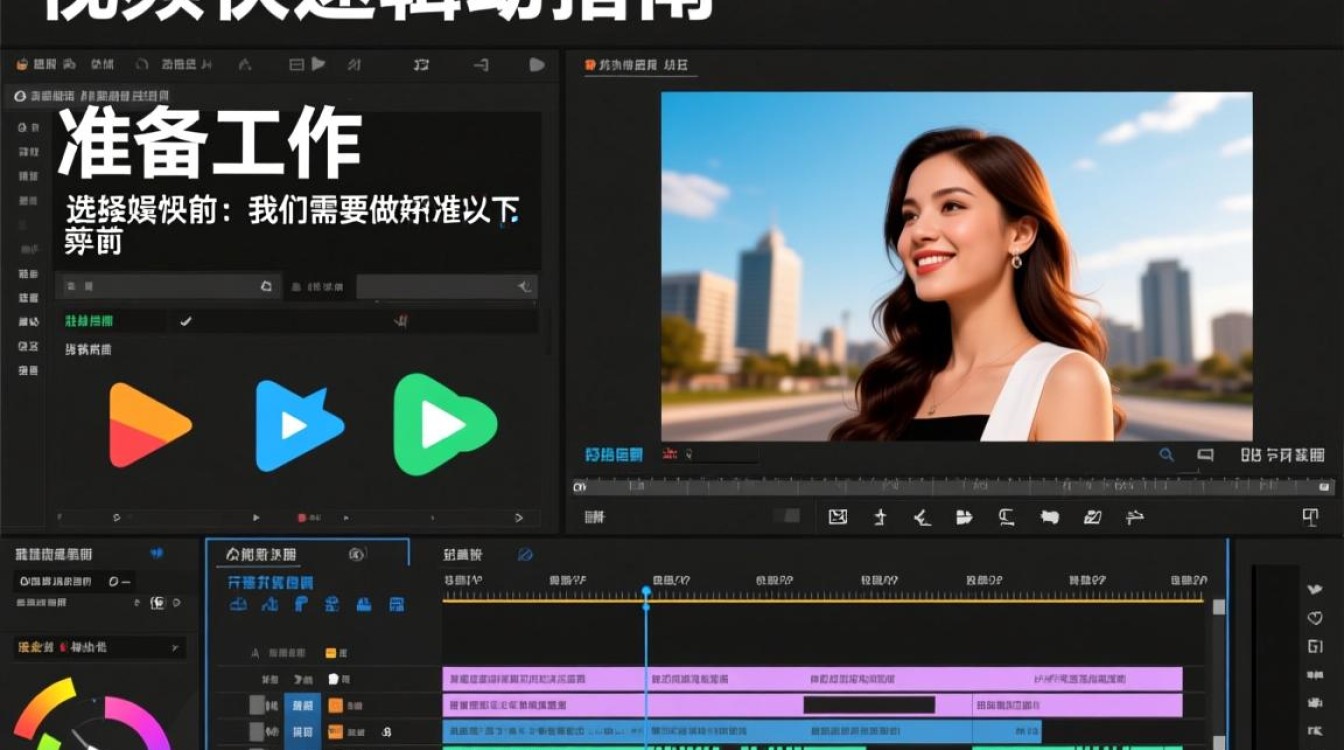
Task: Open the timeline sequence tab
Action: [463, 554]
